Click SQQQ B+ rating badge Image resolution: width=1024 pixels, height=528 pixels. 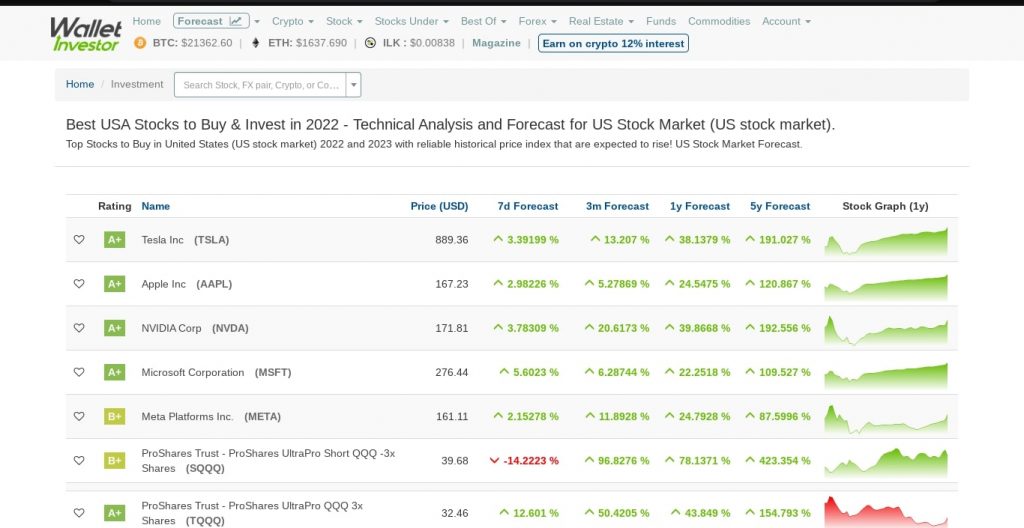(x=114, y=461)
